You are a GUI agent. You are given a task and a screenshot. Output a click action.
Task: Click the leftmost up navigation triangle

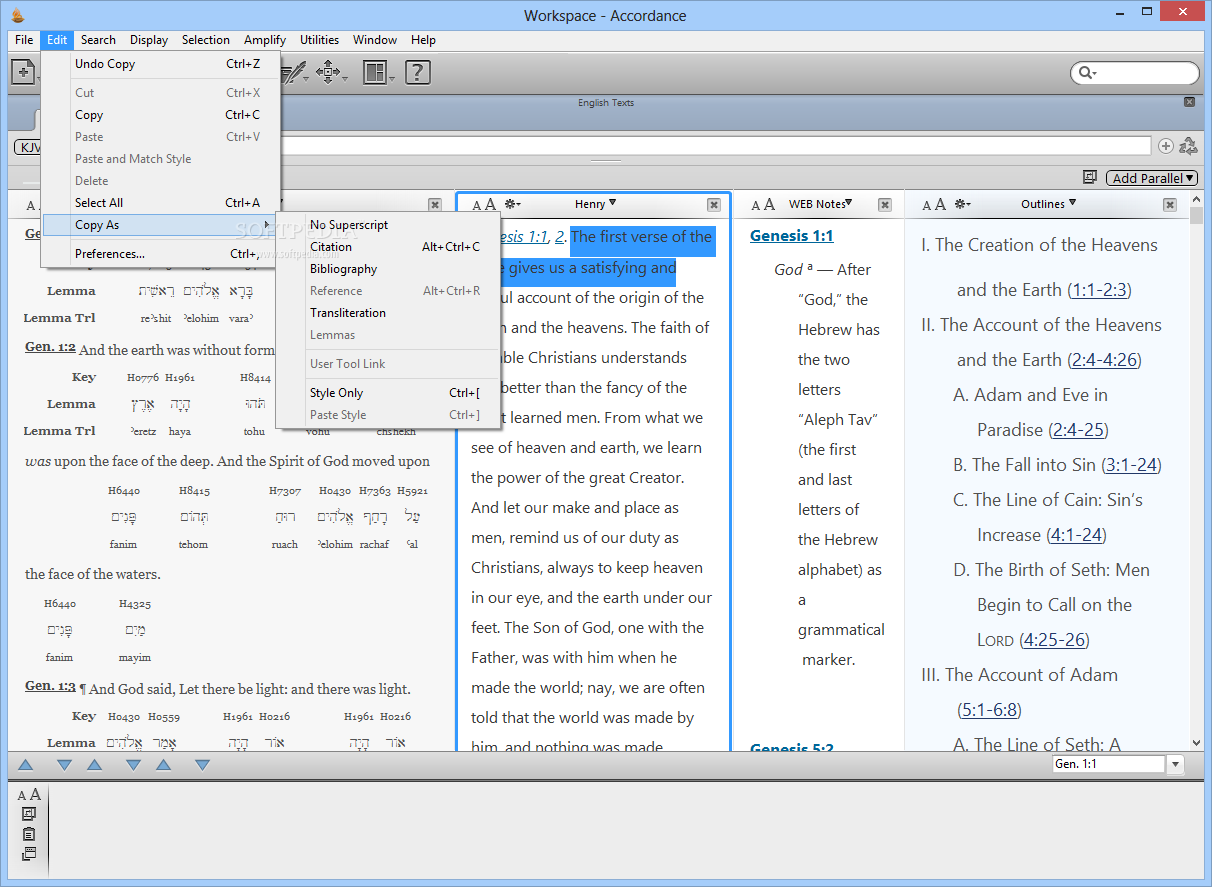(26, 765)
